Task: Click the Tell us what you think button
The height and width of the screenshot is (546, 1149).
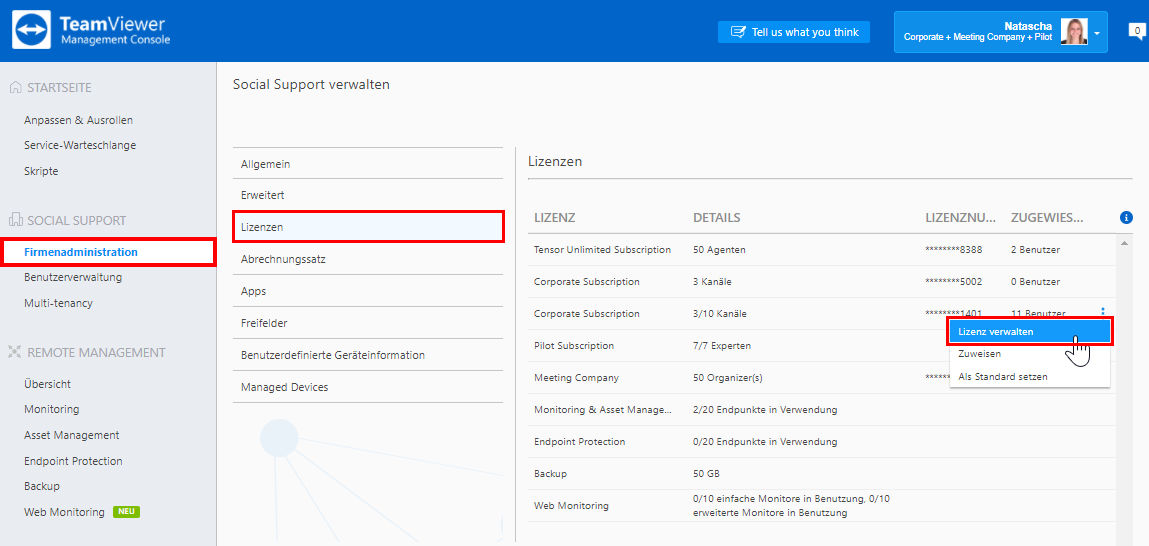Action: coord(794,32)
